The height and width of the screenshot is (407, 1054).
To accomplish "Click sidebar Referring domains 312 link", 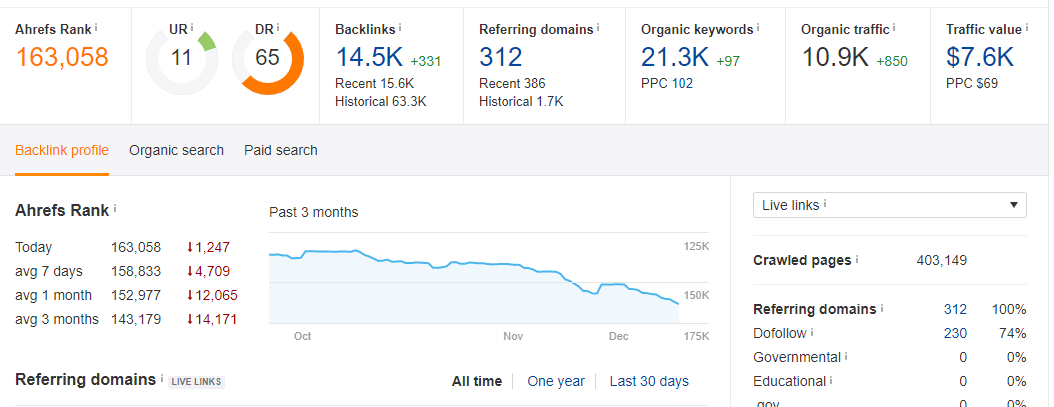I will point(955,309).
